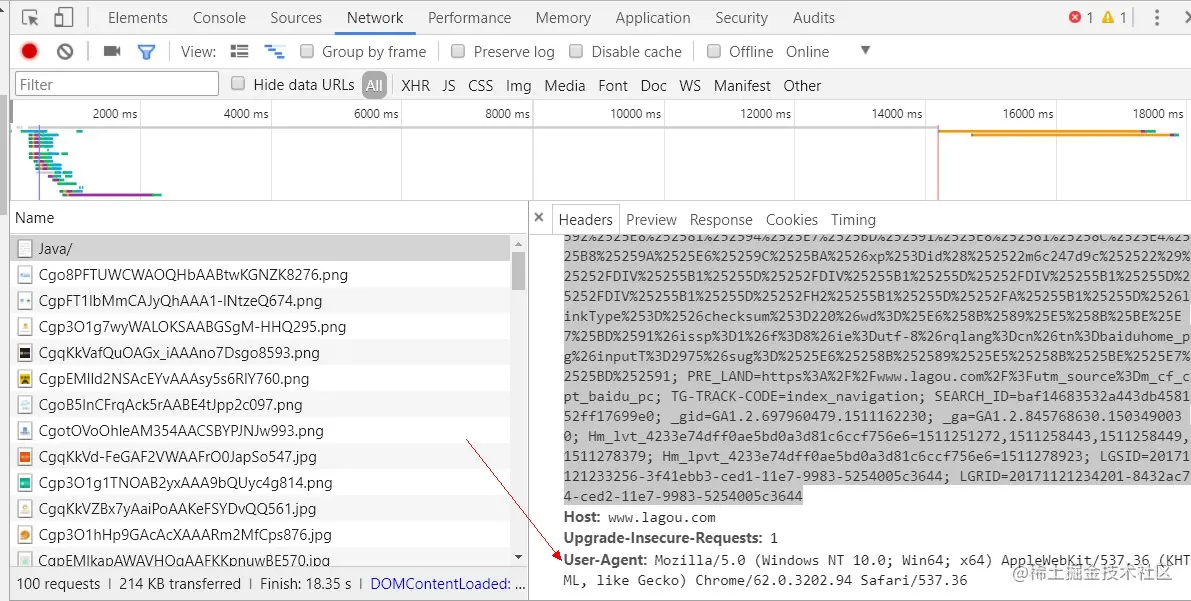Select request CgoB5lnCFrqAck5rAABE4tJpp2c097.png

click(261, 404)
